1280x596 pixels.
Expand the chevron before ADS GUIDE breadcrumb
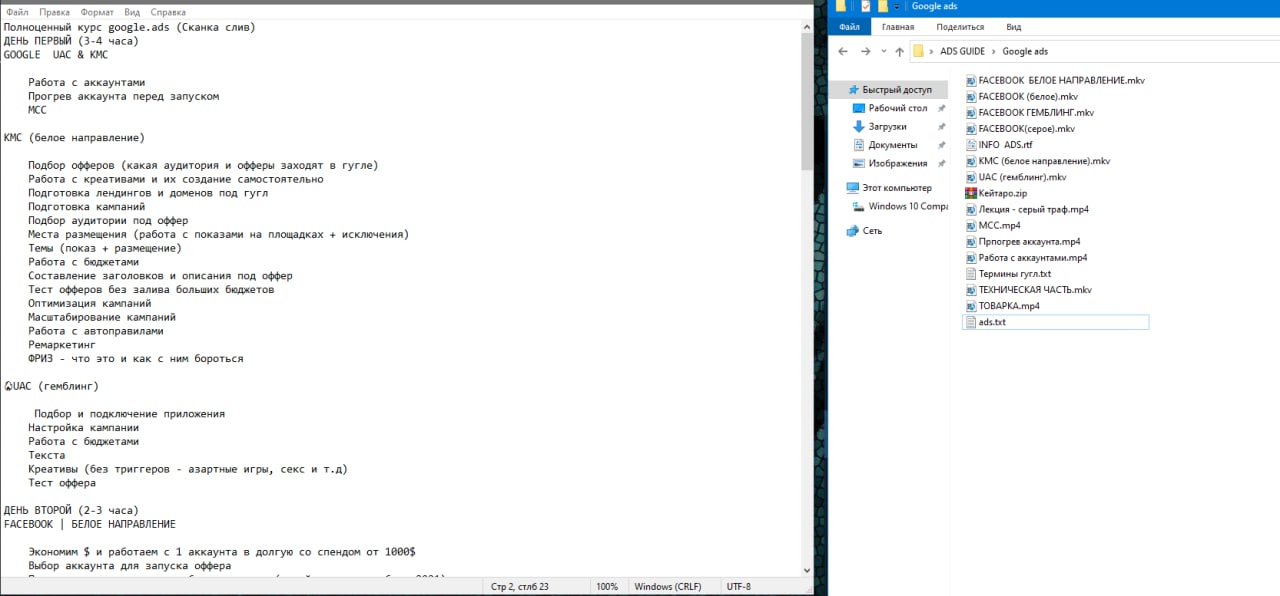coord(932,51)
